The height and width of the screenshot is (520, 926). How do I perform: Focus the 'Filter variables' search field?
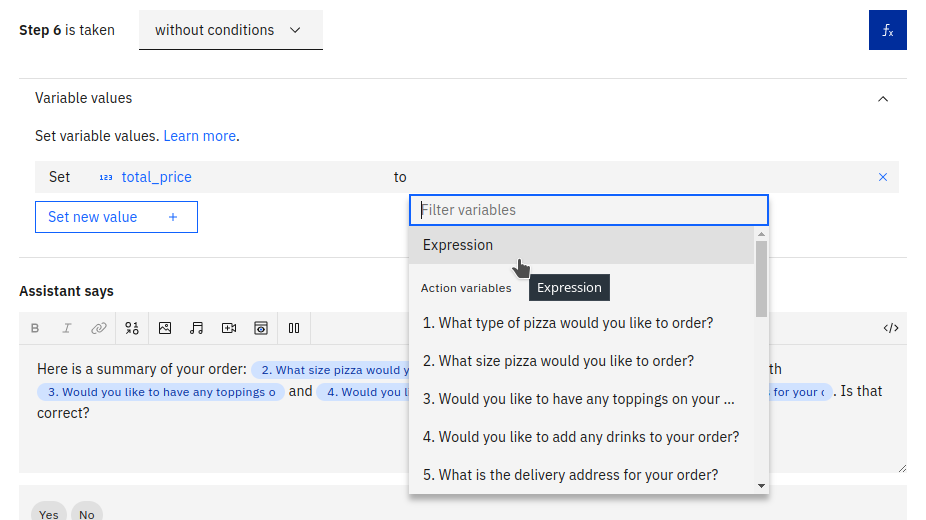(588, 210)
